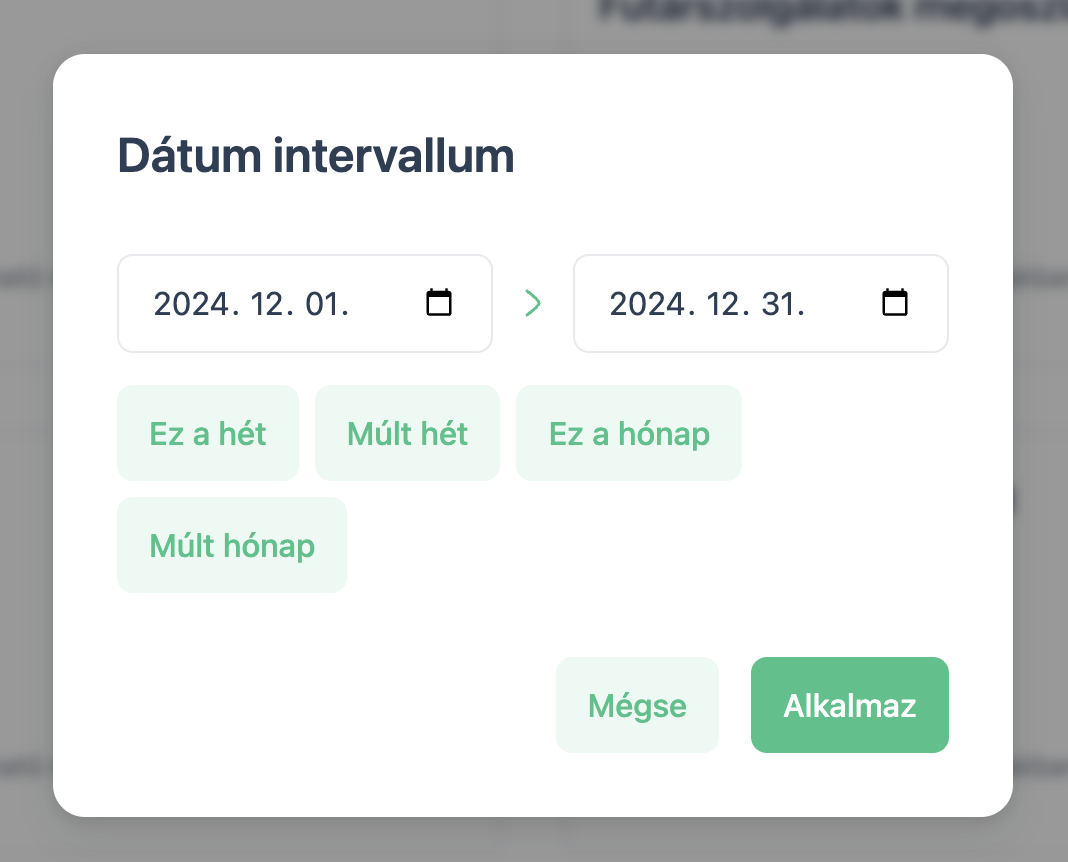Screen dimensions: 1068x862
Task: Cancel with the Mégse button
Action: (x=637, y=705)
